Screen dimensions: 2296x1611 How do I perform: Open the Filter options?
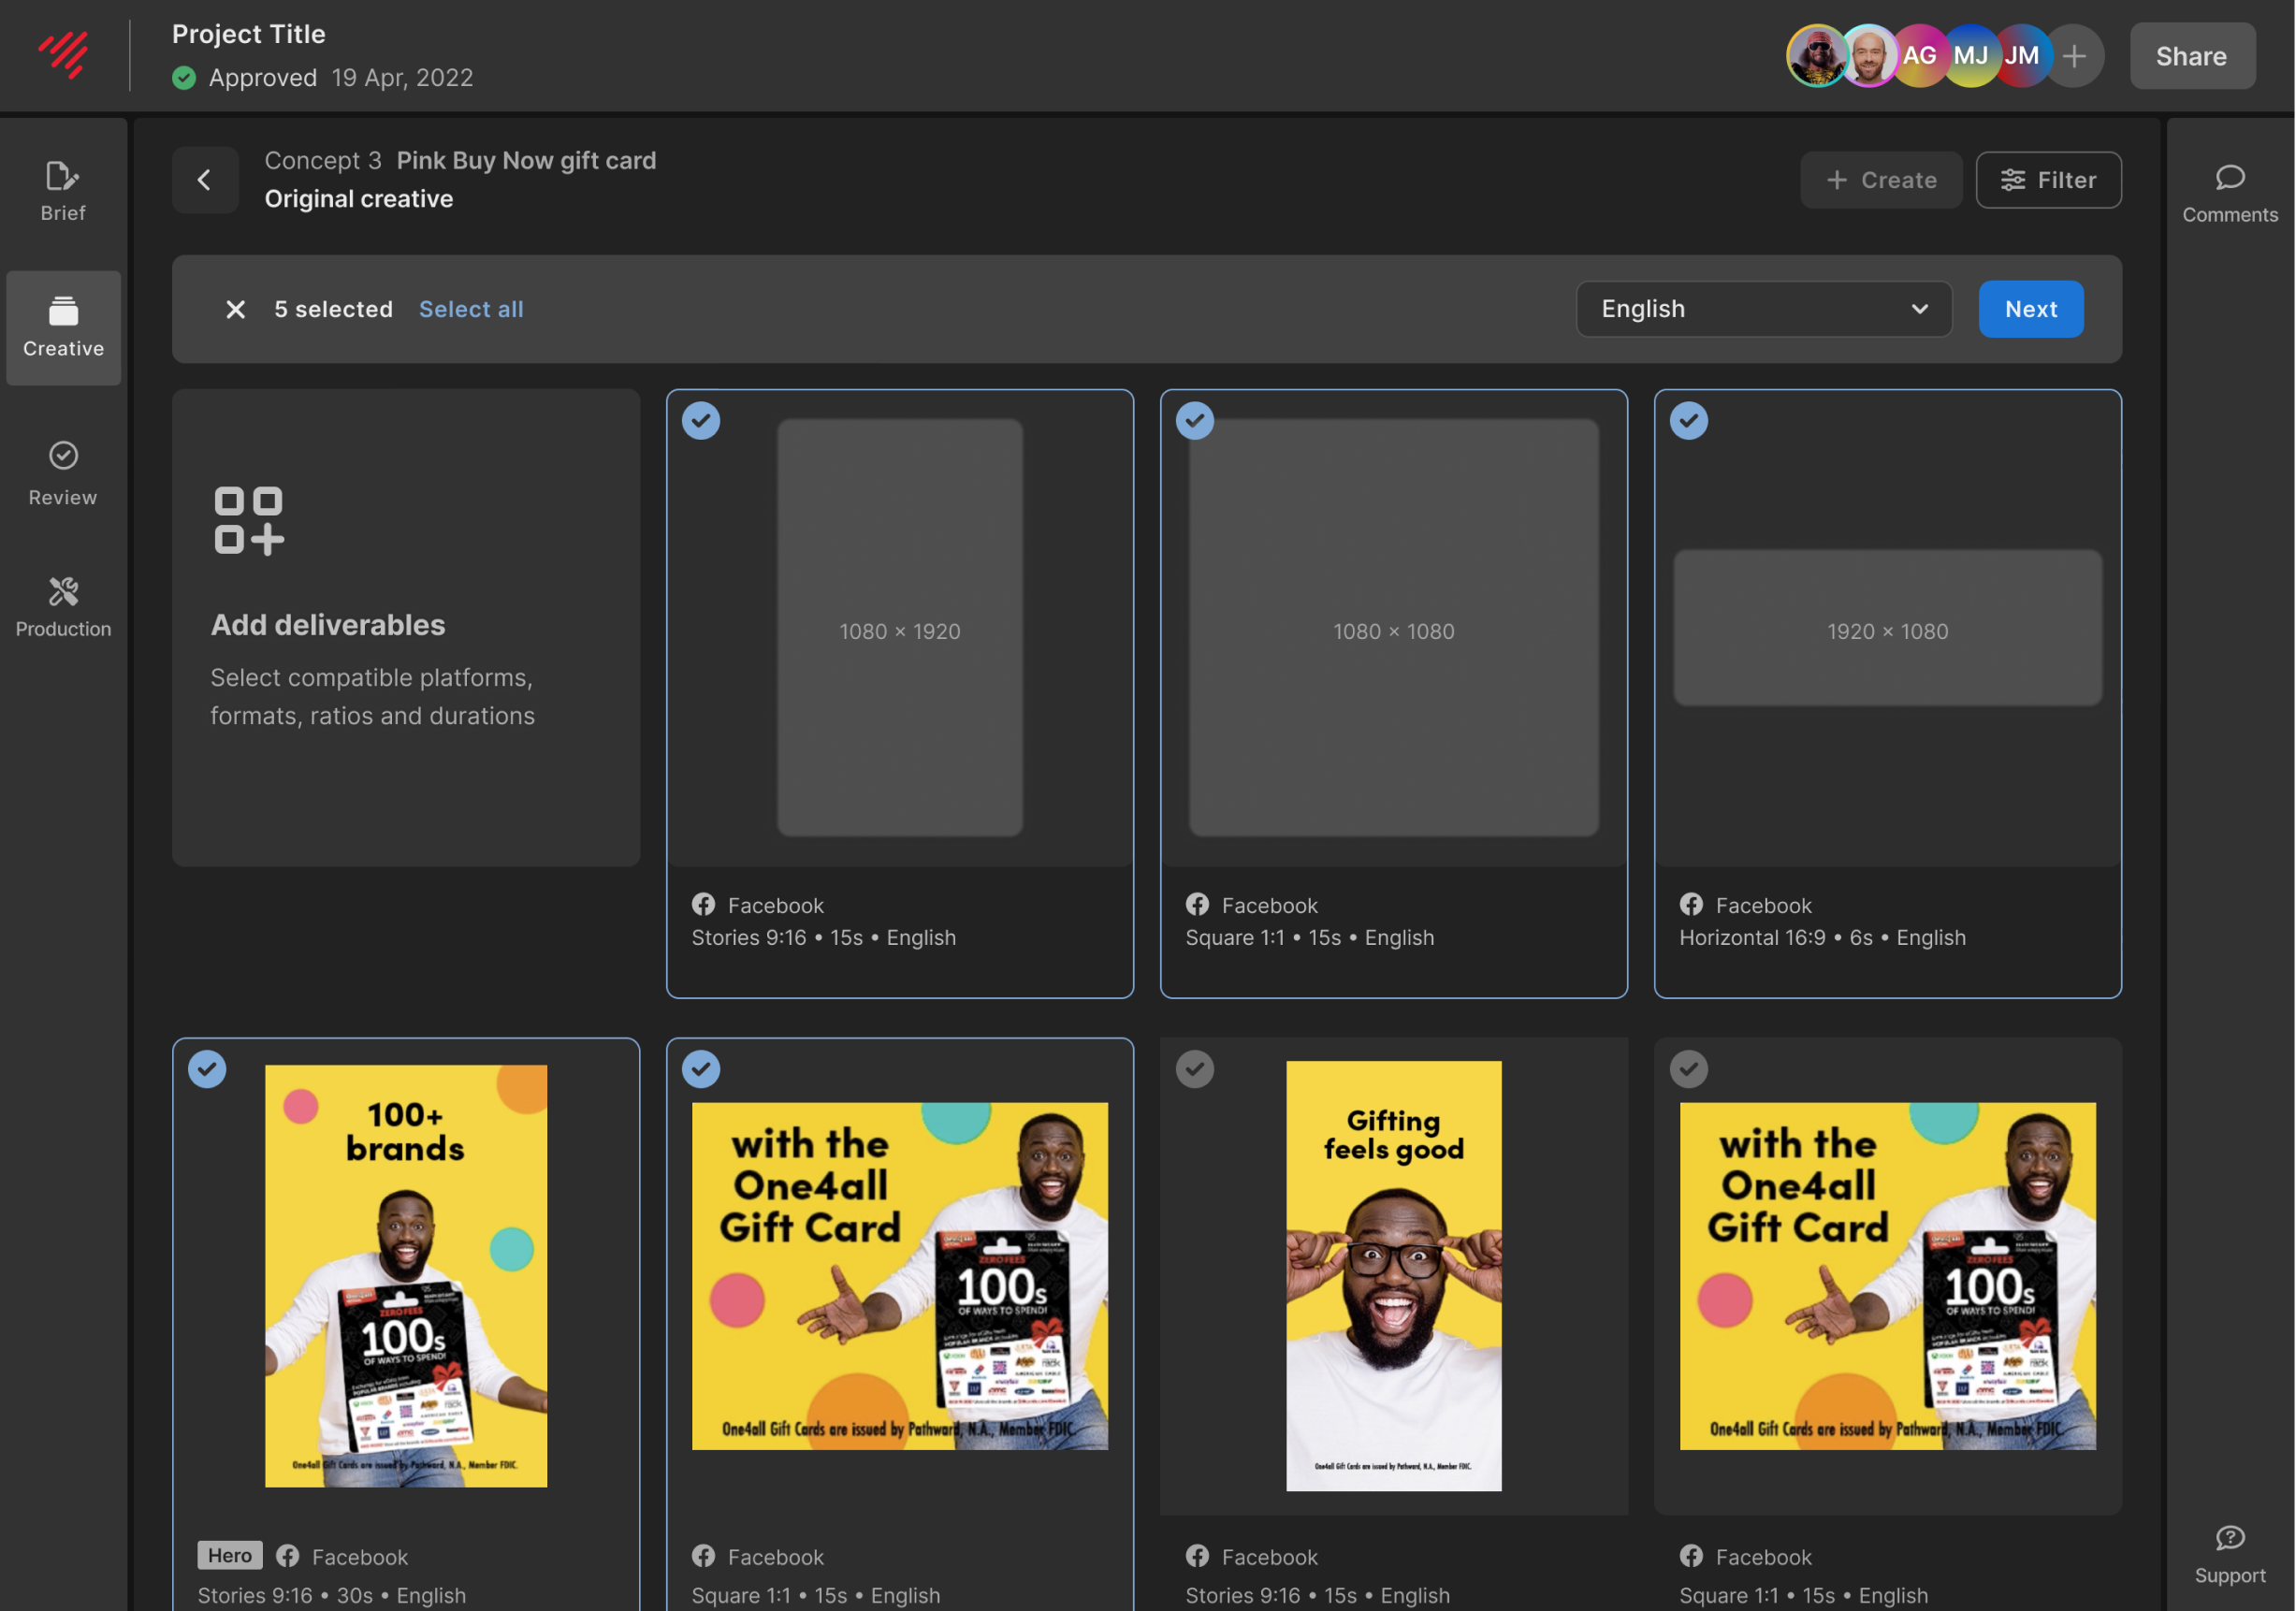[2048, 180]
